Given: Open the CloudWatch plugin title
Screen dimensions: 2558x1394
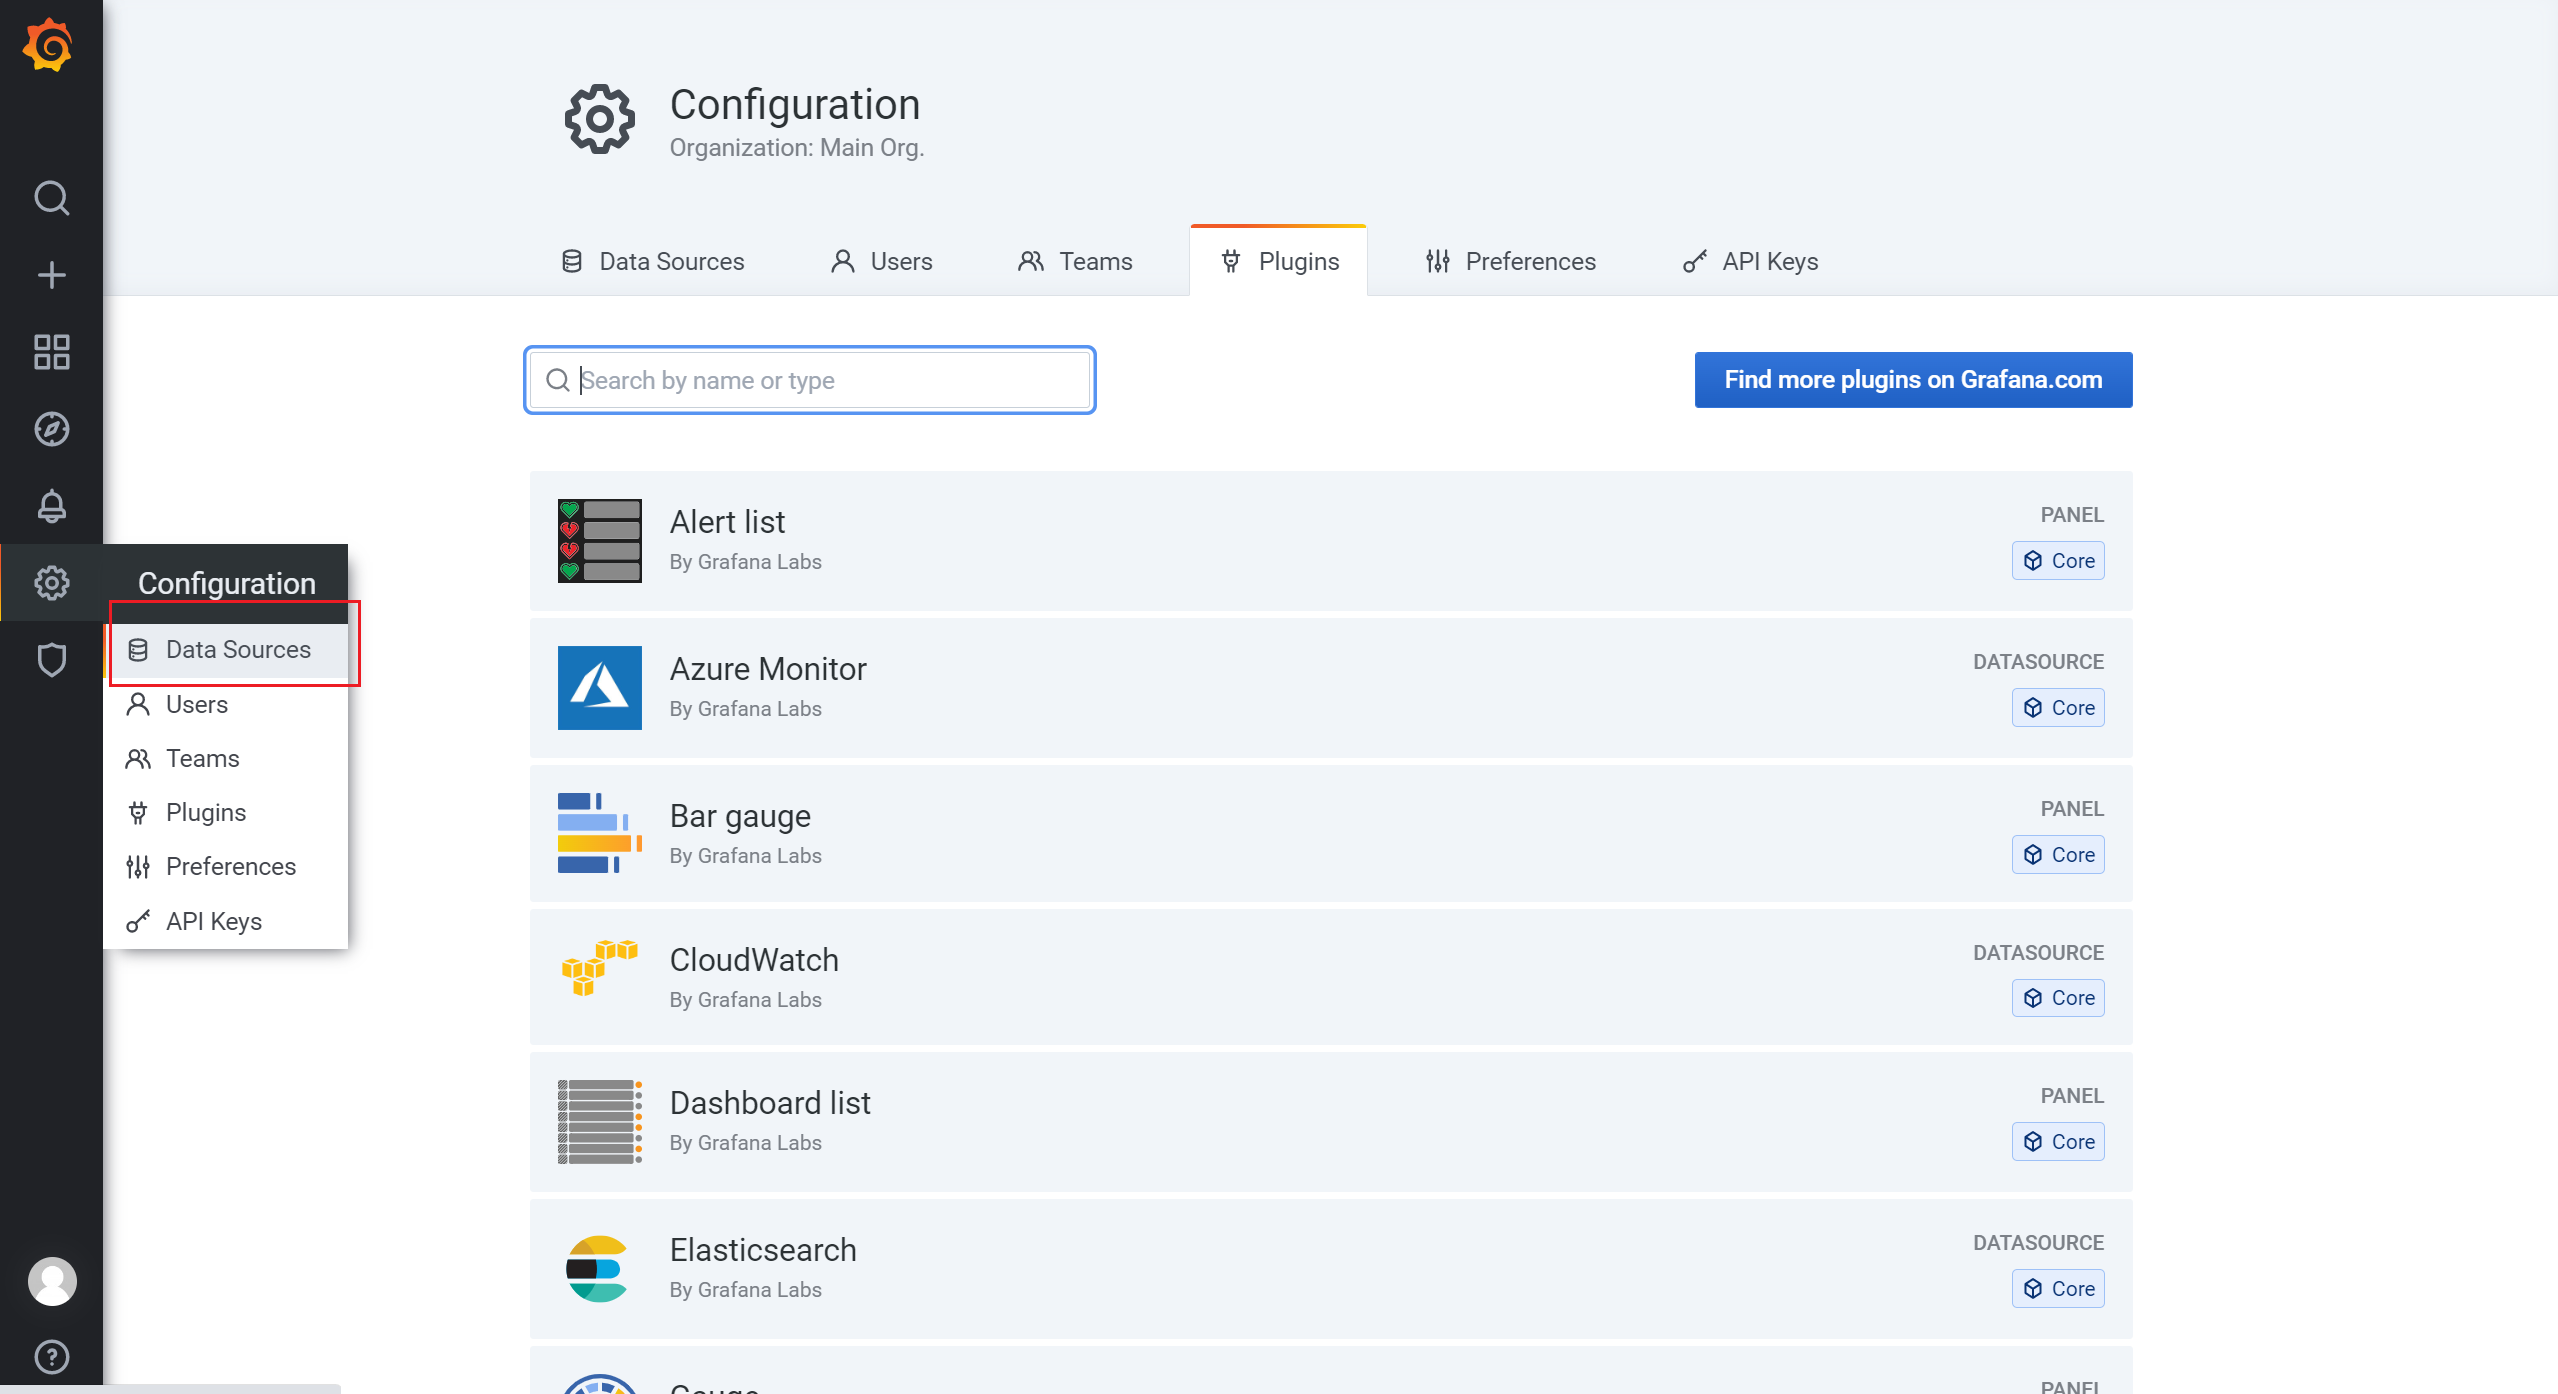Looking at the screenshot, I should 754,960.
